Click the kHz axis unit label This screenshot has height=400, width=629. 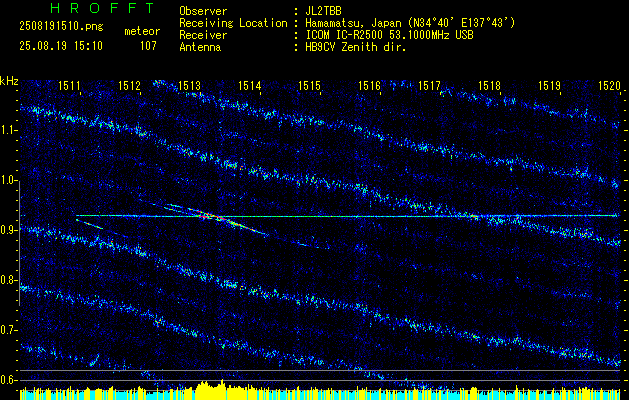(x=9, y=81)
